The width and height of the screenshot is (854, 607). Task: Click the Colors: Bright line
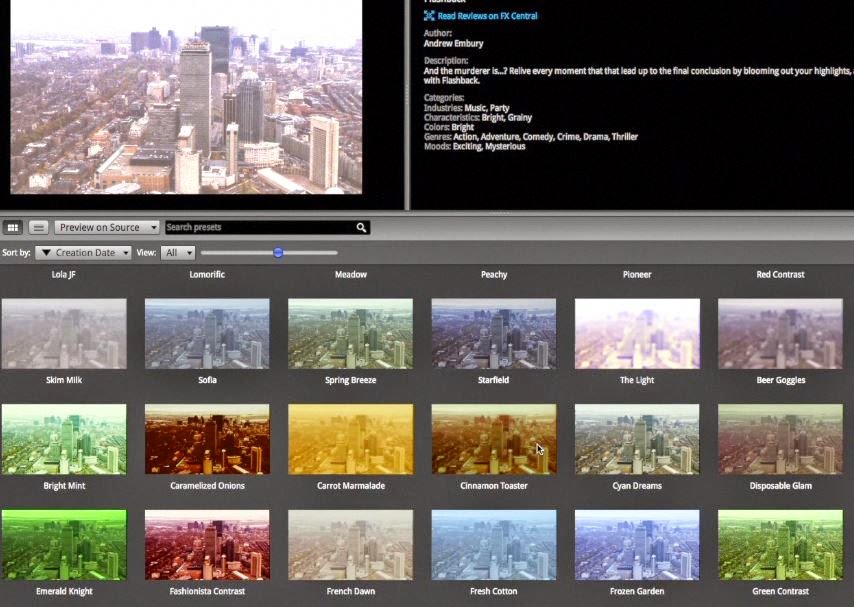click(x=449, y=128)
